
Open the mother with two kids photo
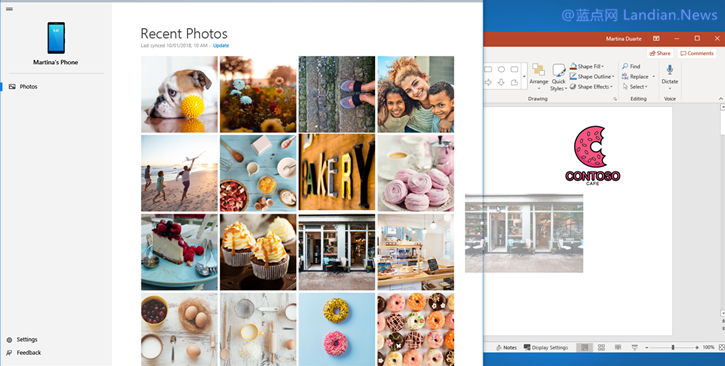(416, 94)
